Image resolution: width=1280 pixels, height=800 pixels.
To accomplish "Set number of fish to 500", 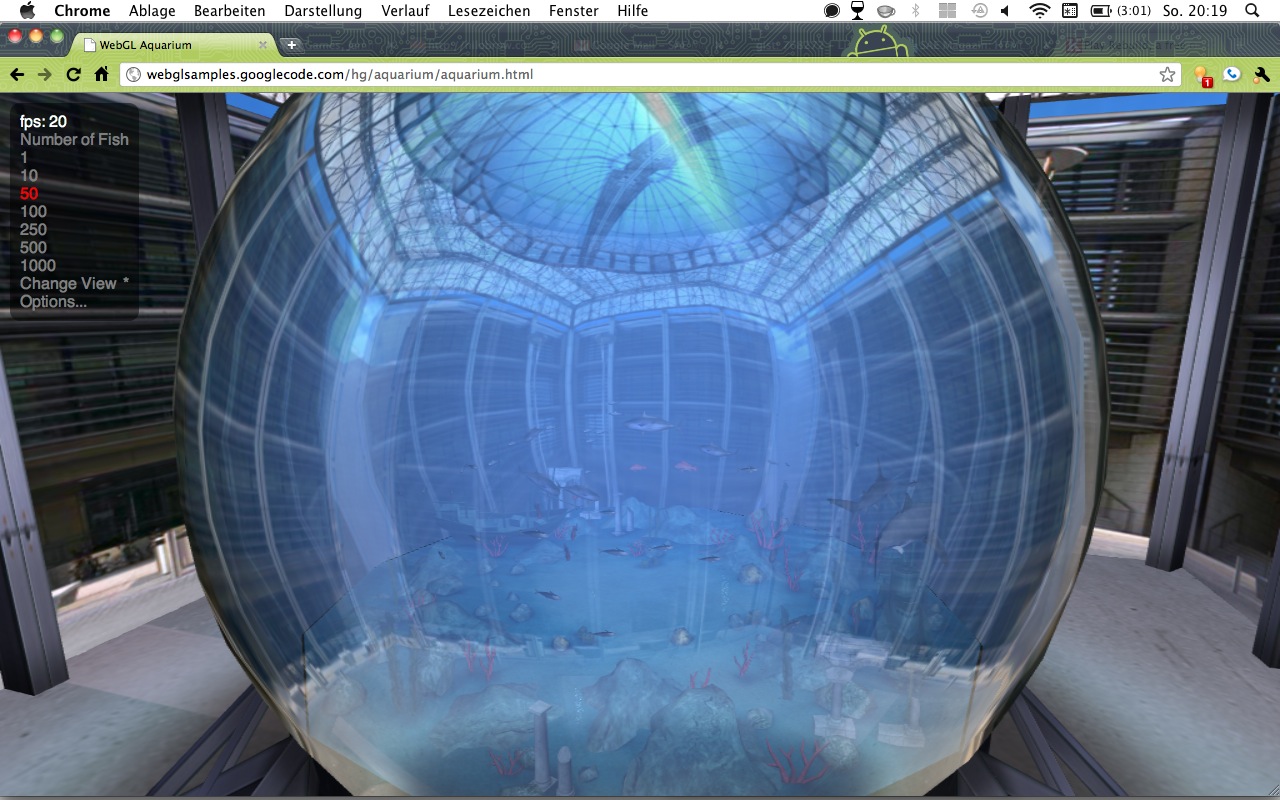I will [x=34, y=247].
